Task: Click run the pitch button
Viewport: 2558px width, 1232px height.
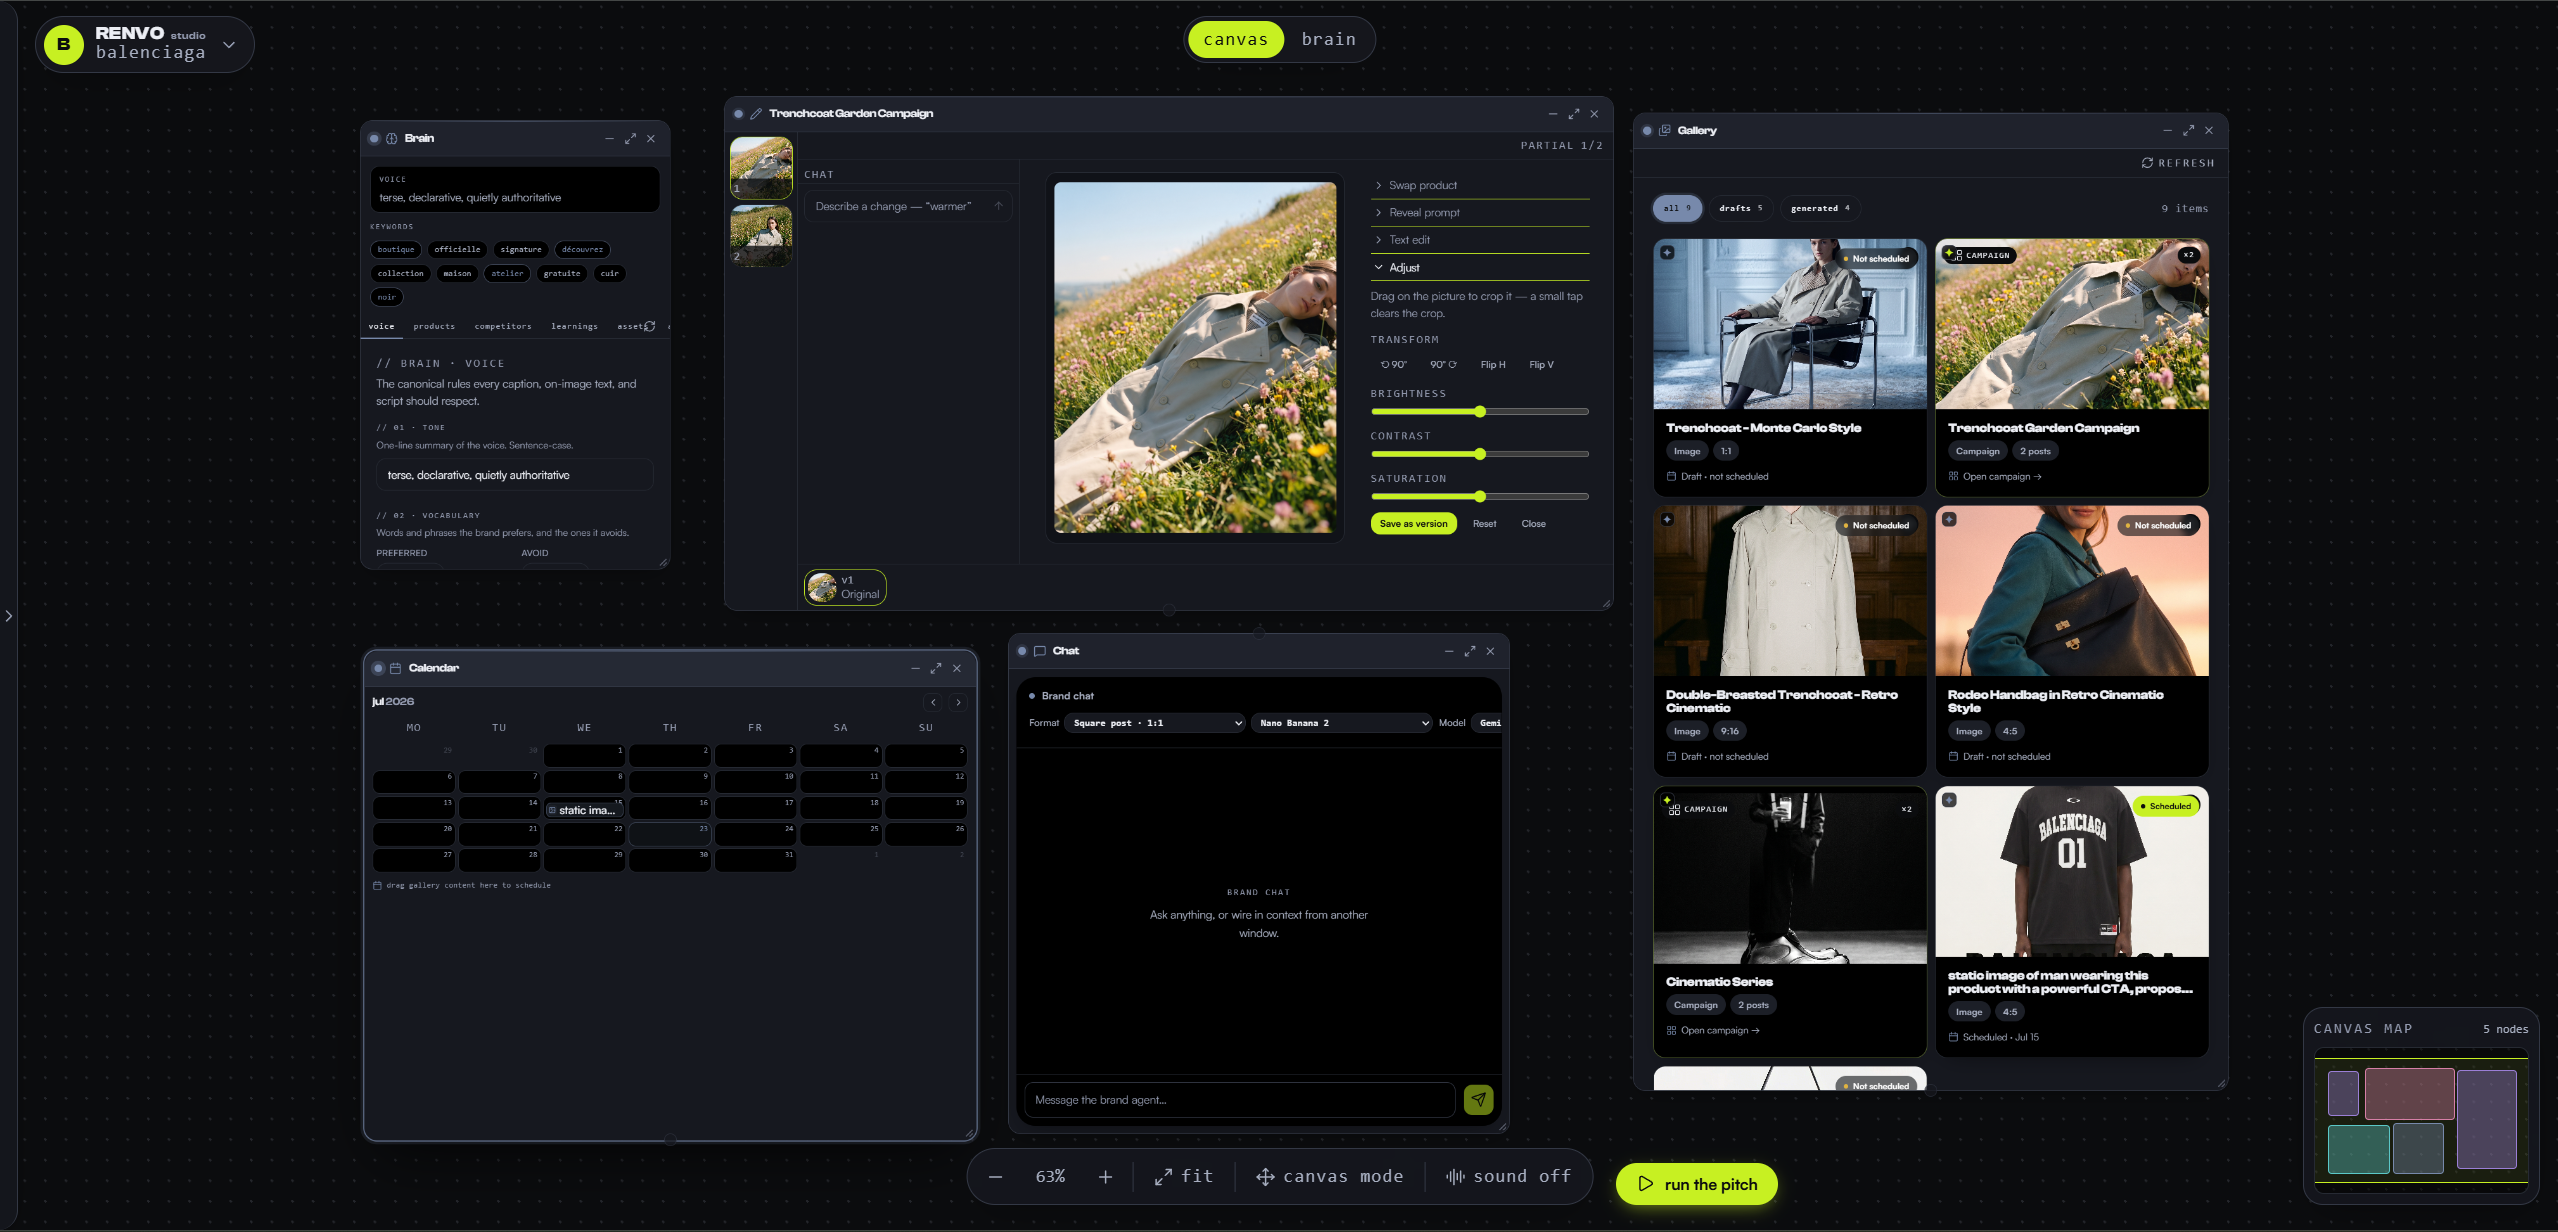Action: click(x=1697, y=1184)
